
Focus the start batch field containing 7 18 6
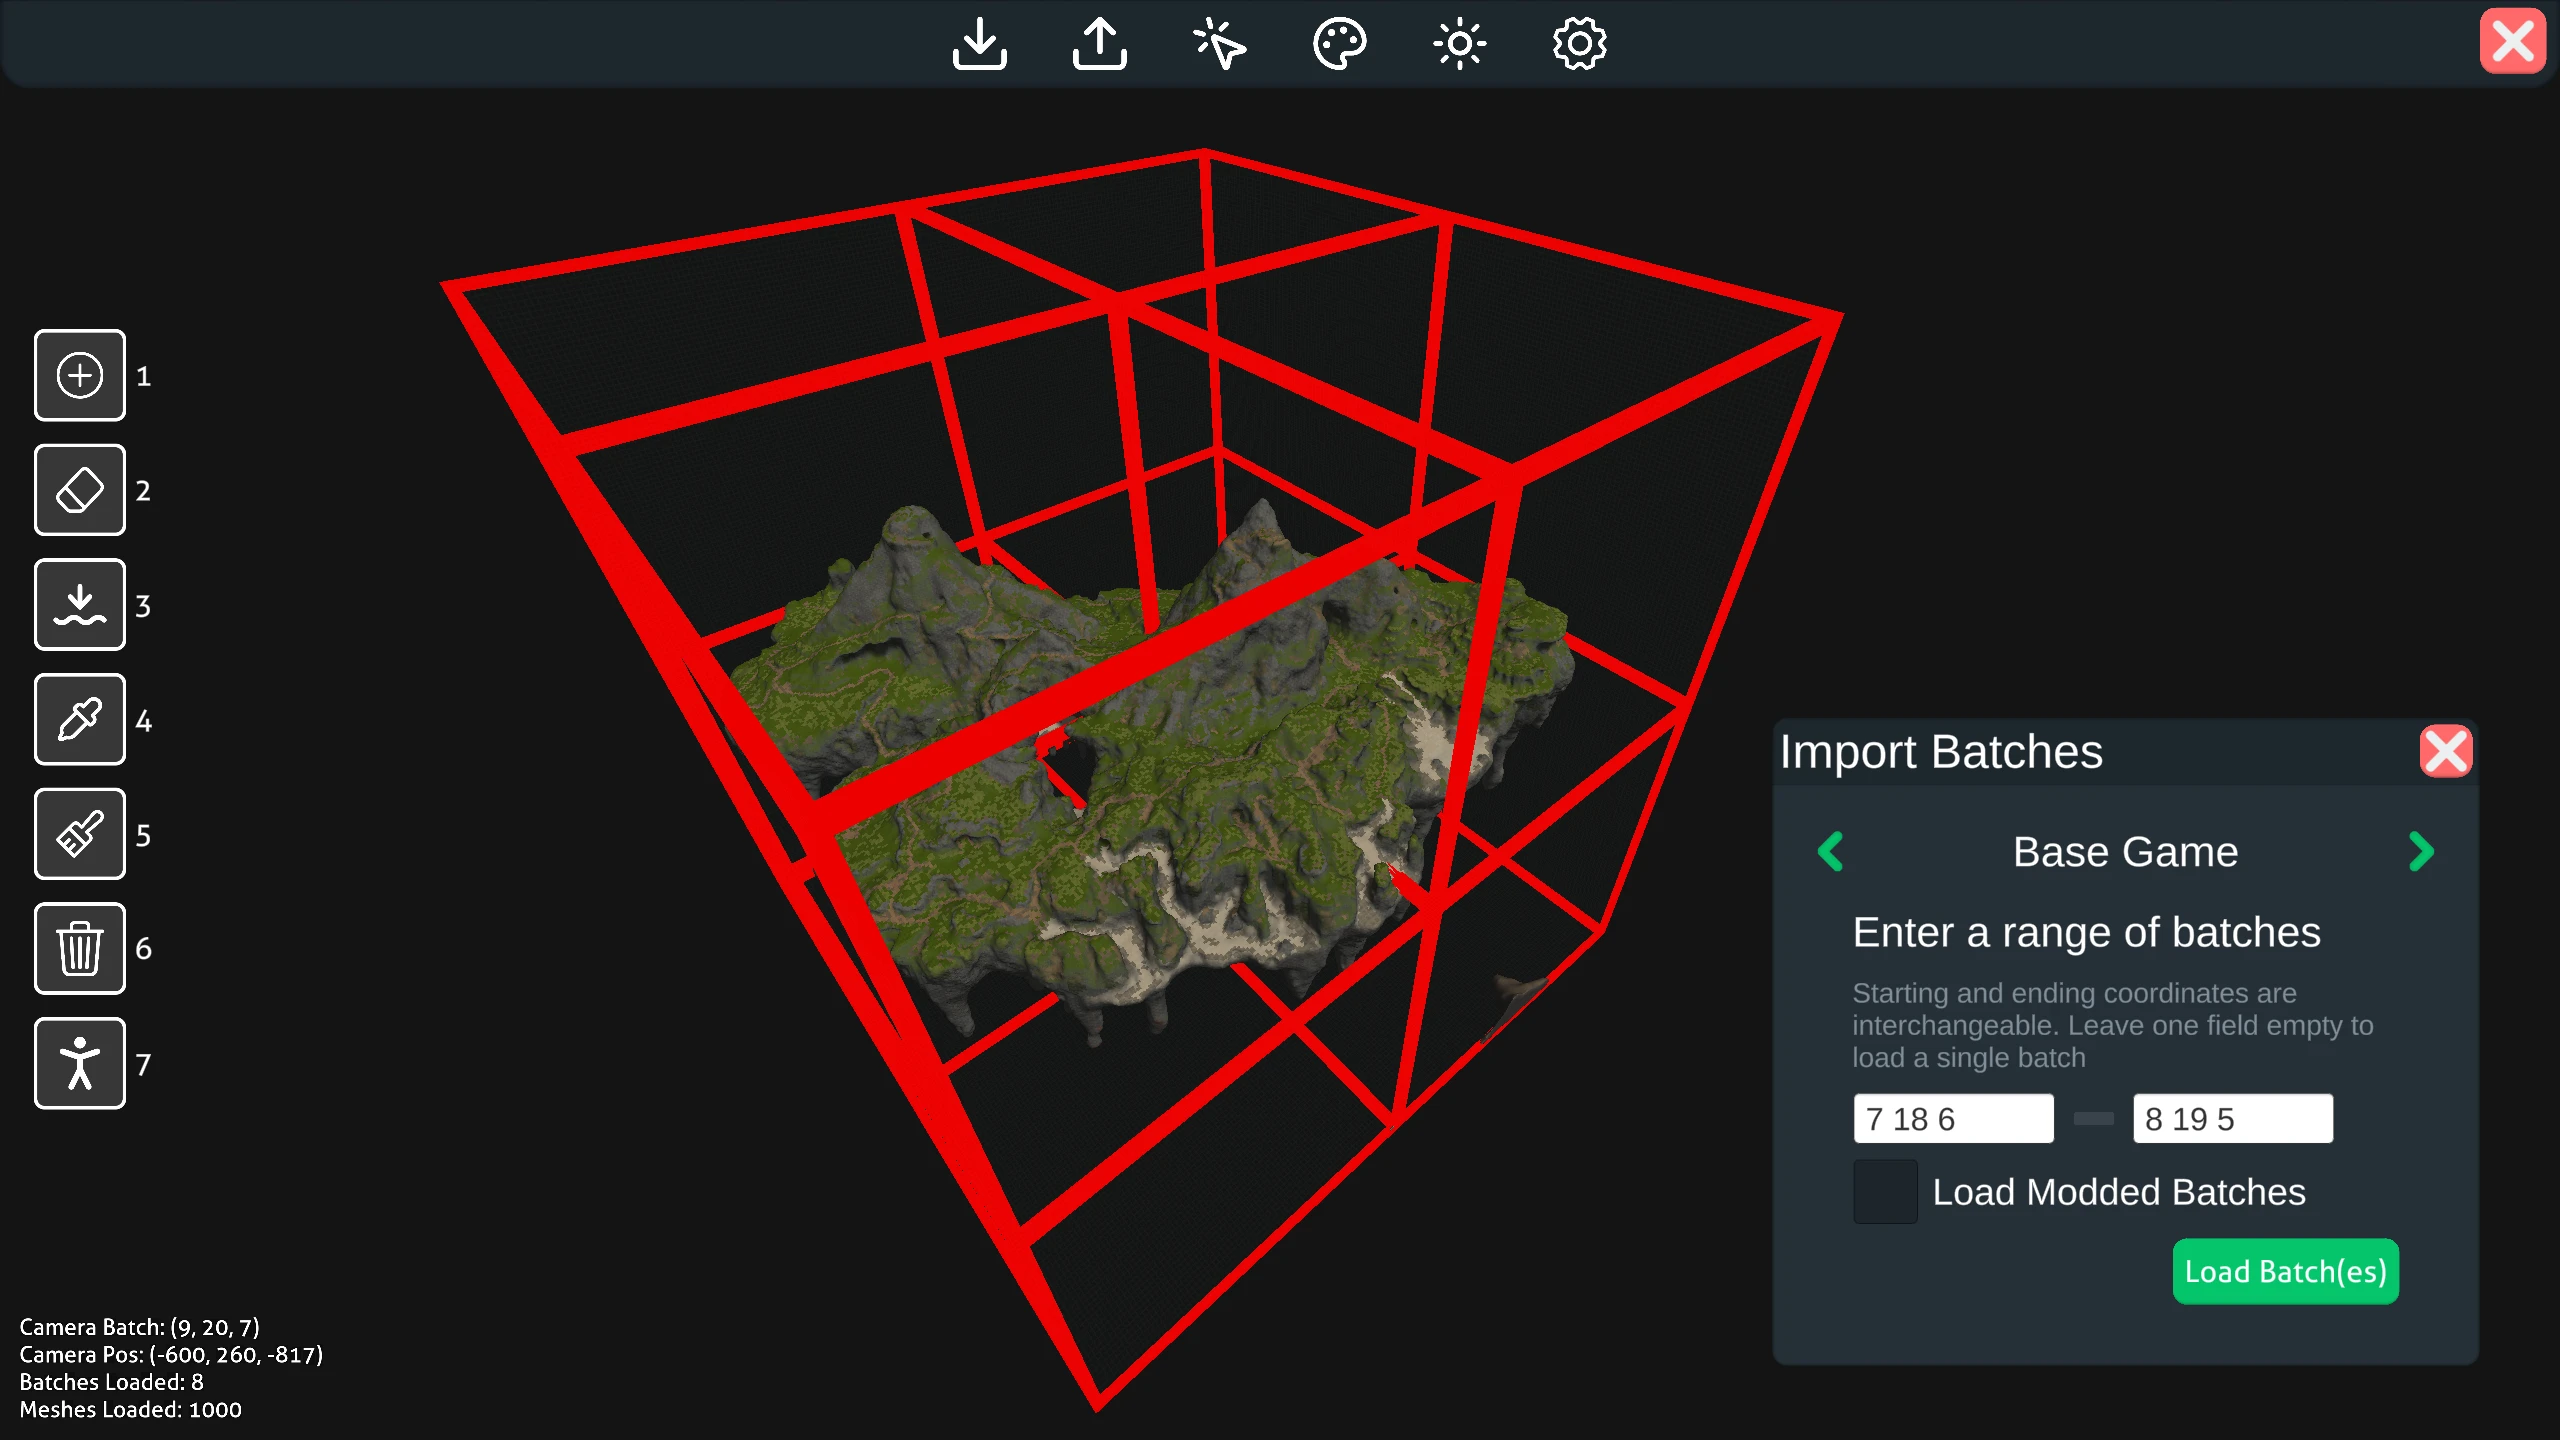[x=1953, y=1118]
